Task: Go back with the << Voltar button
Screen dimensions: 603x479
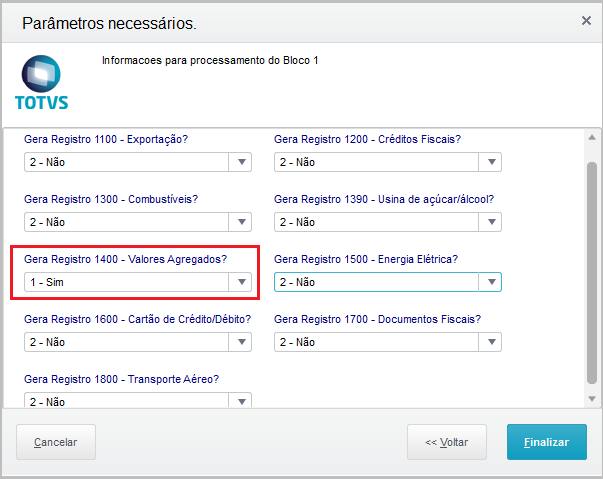Action: tap(447, 442)
